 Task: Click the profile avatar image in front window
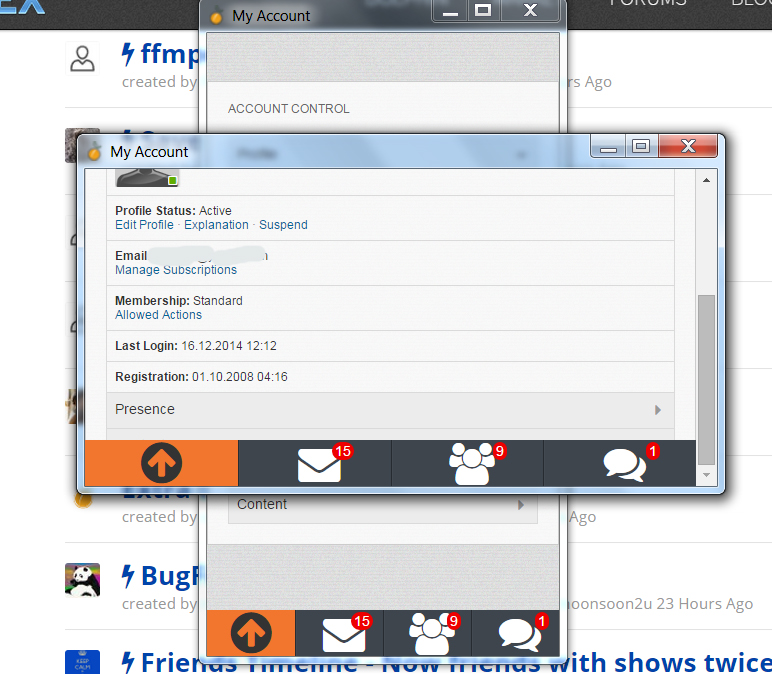147,178
